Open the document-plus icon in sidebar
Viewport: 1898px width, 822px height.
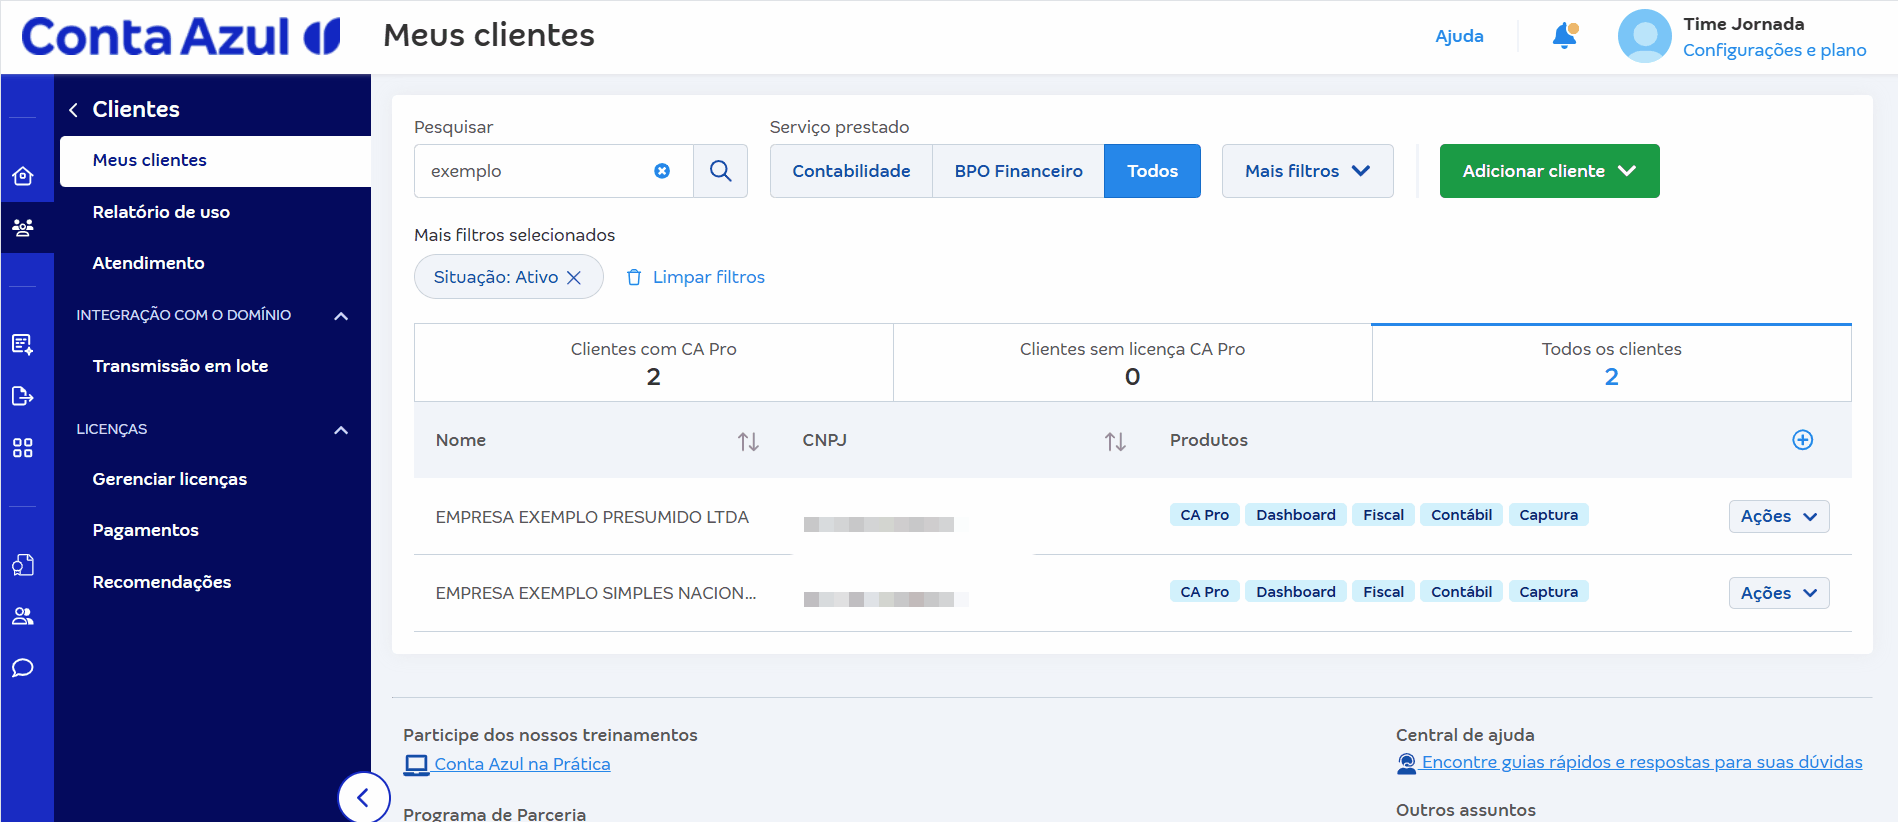tap(23, 345)
